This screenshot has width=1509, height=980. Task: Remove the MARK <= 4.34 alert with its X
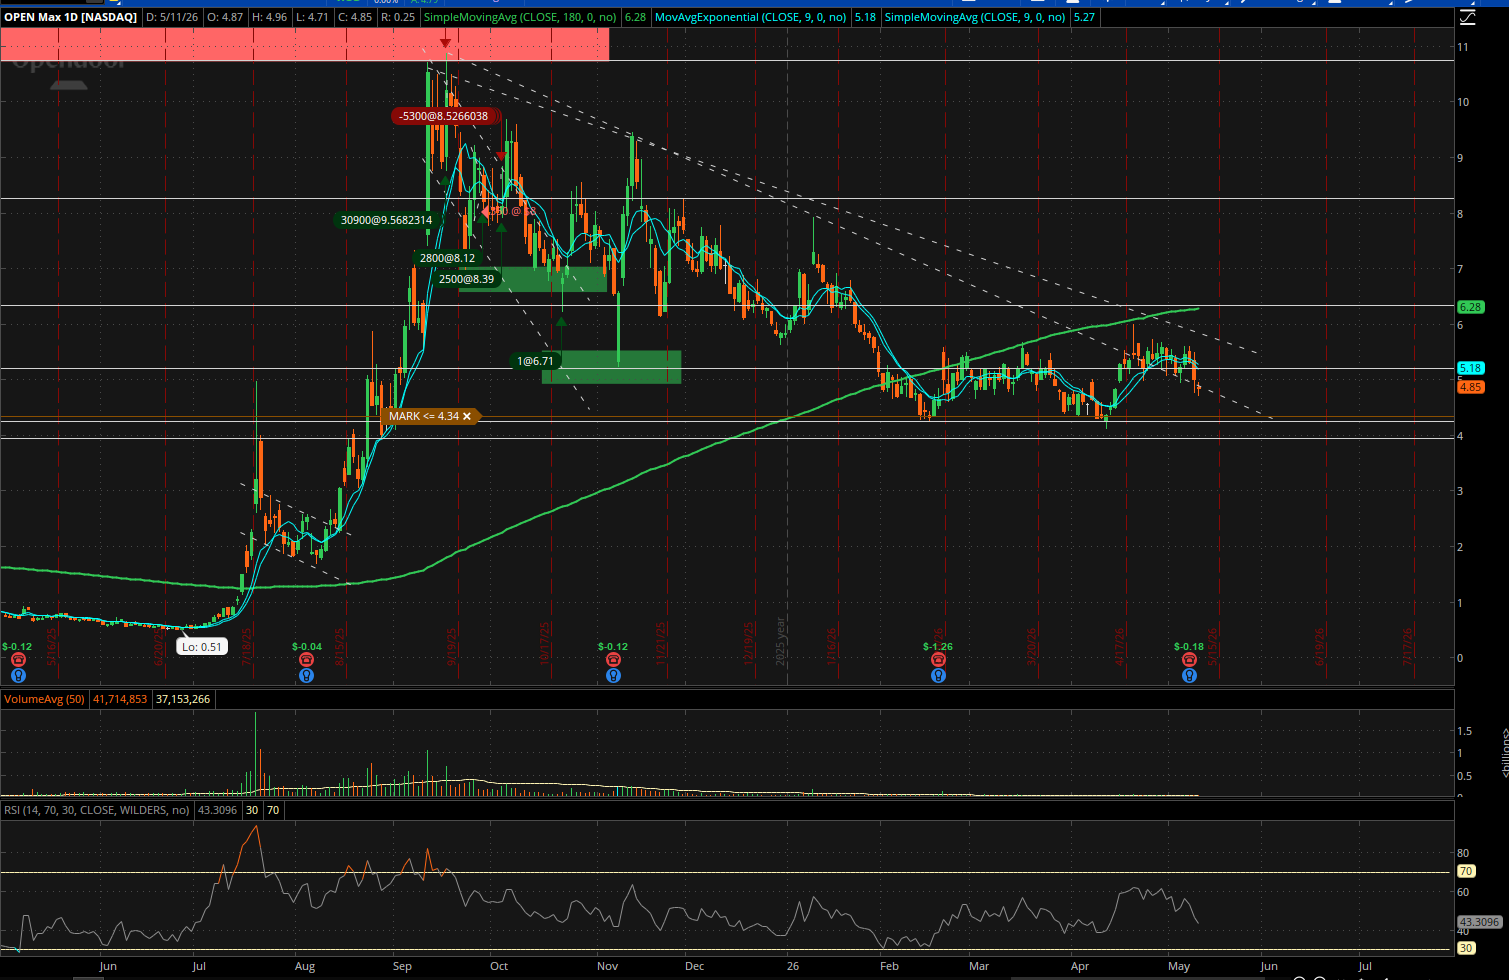[x=466, y=416]
